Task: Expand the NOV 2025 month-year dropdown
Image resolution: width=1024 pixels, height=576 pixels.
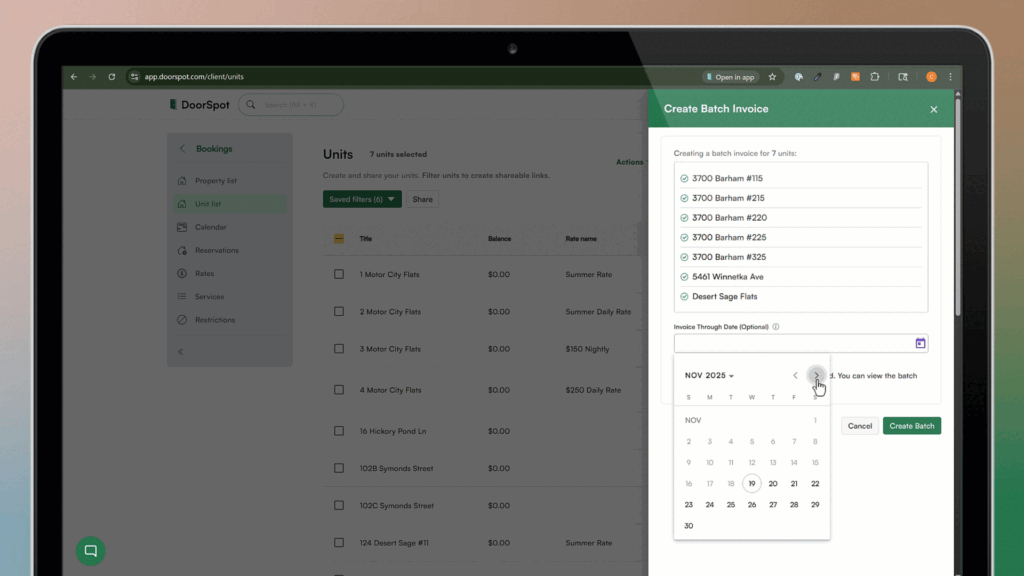Action: coord(709,376)
